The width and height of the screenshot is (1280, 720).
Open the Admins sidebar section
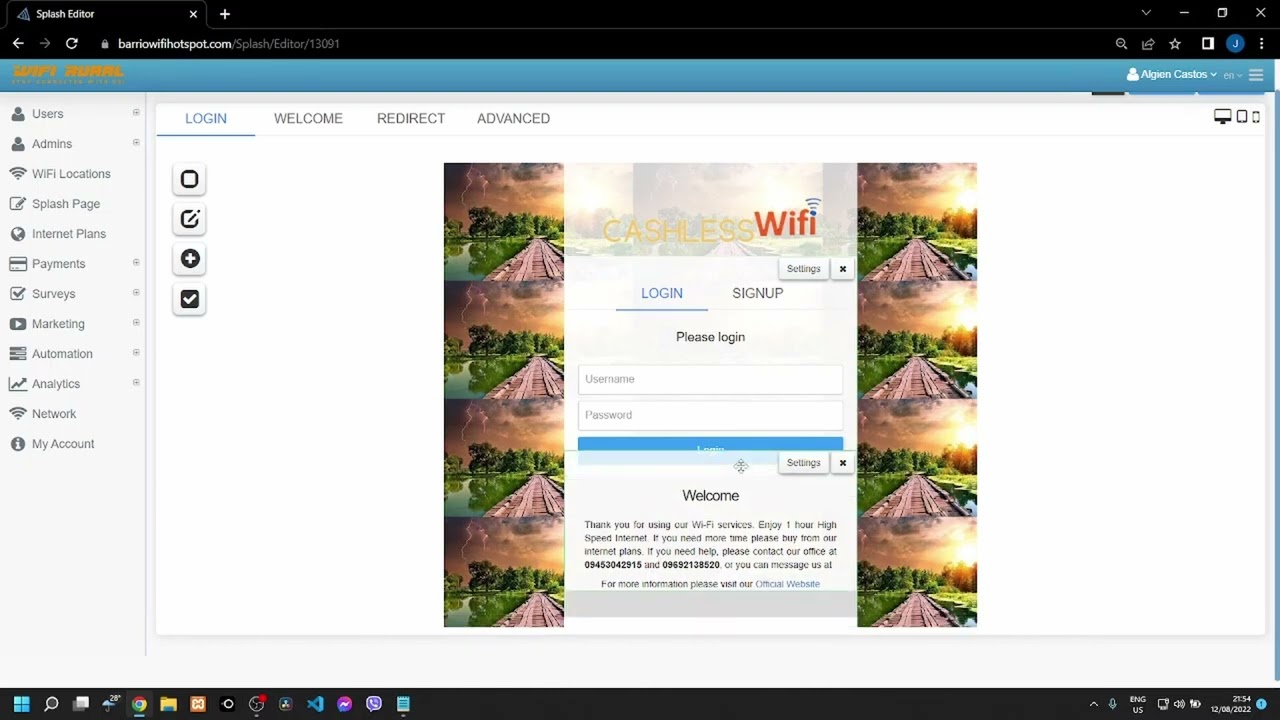52,144
